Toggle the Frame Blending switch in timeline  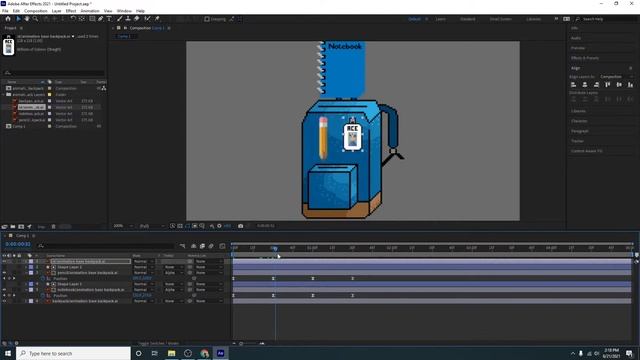click(202, 246)
